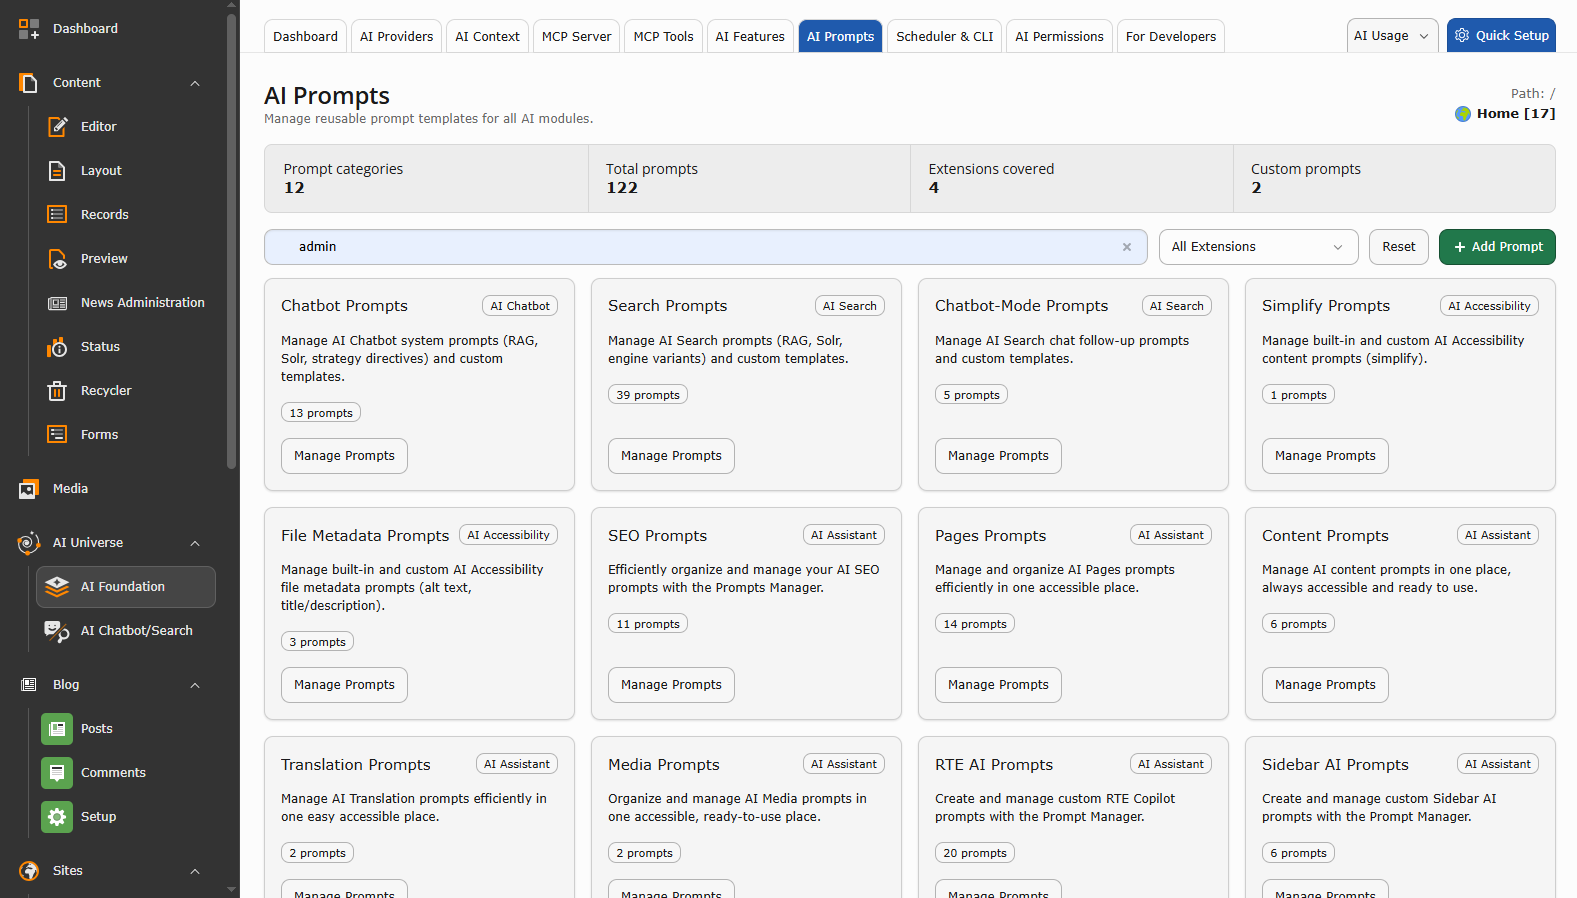Click the AI Universe icon
Image resolution: width=1577 pixels, height=898 pixels.
tap(29, 543)
